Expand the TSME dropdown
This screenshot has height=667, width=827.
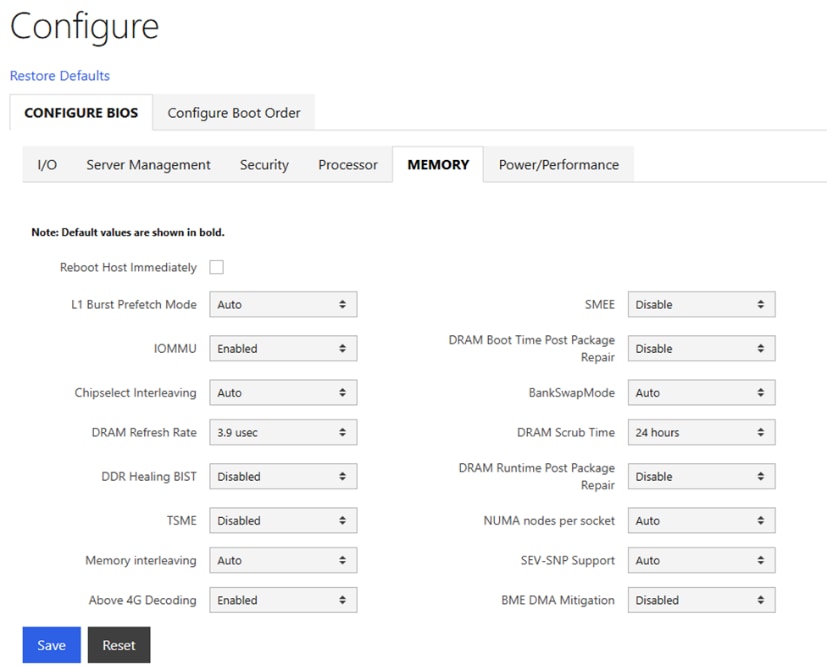(x=282, y=521)
